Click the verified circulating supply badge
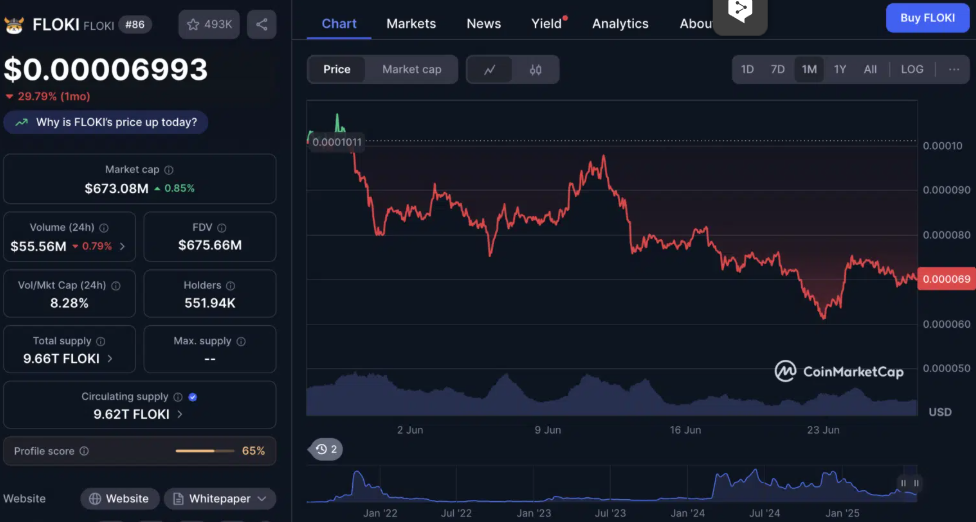 tap(193, 397)
